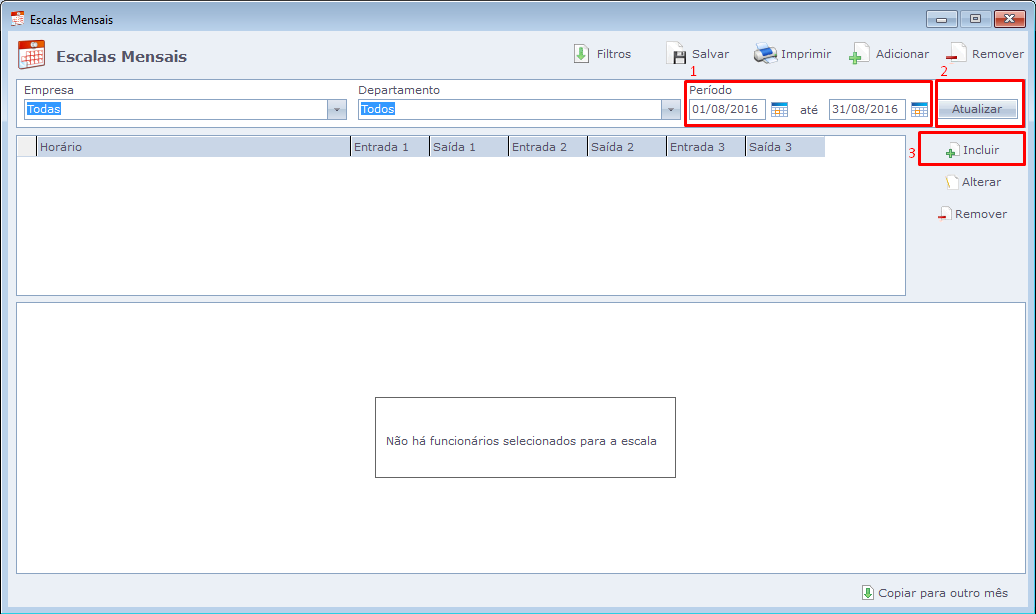Open calendar picker for the start date
This screenshot has width=1036, height=614.
pyautogui.click(x=780, y=110)
